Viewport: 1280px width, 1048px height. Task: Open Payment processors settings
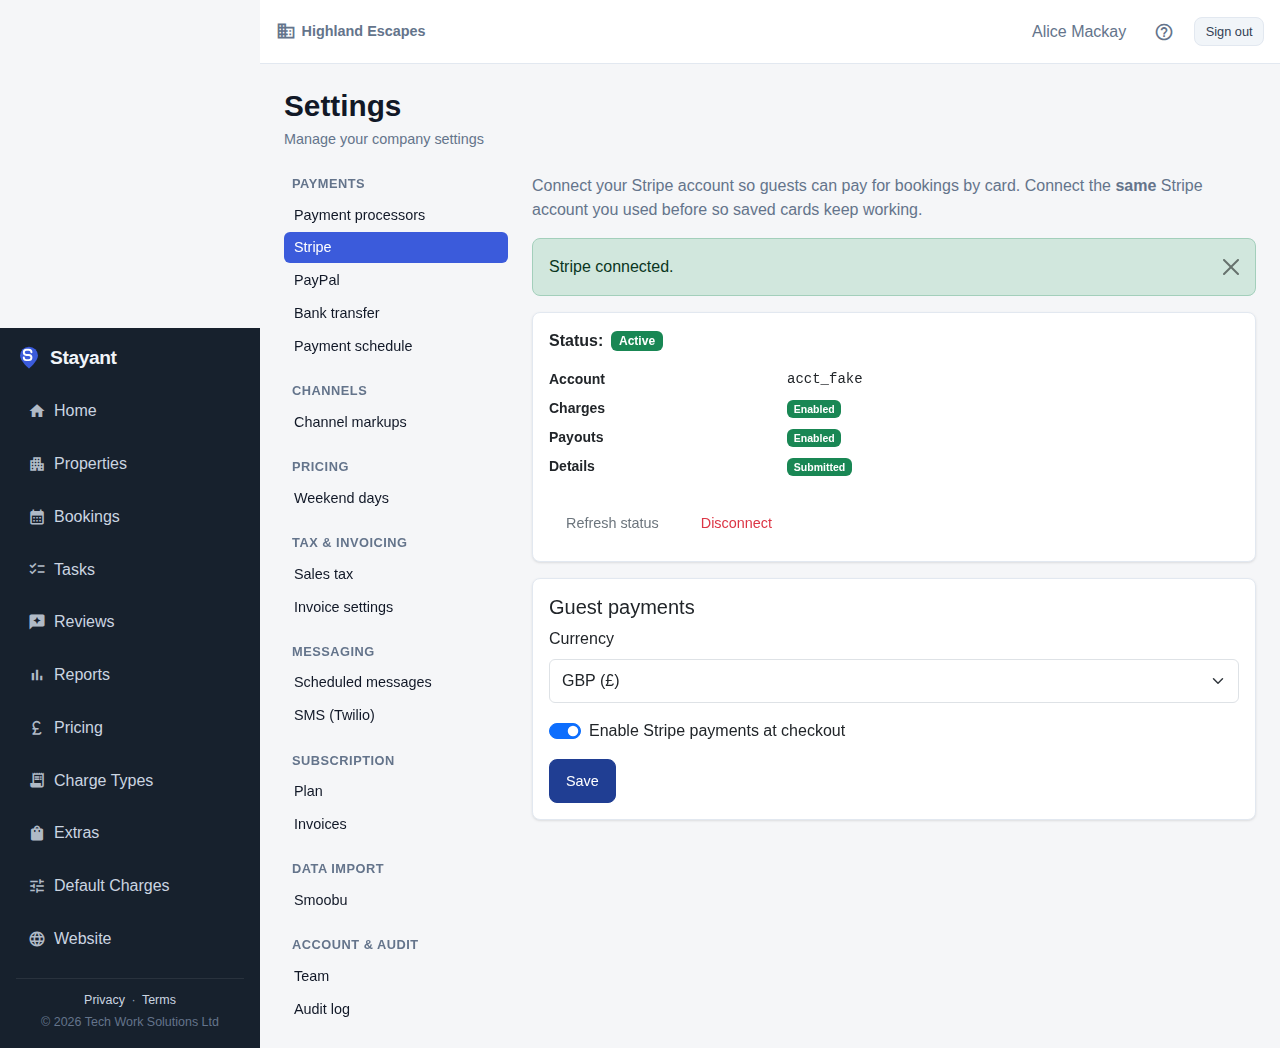click(x=396, y=215)
